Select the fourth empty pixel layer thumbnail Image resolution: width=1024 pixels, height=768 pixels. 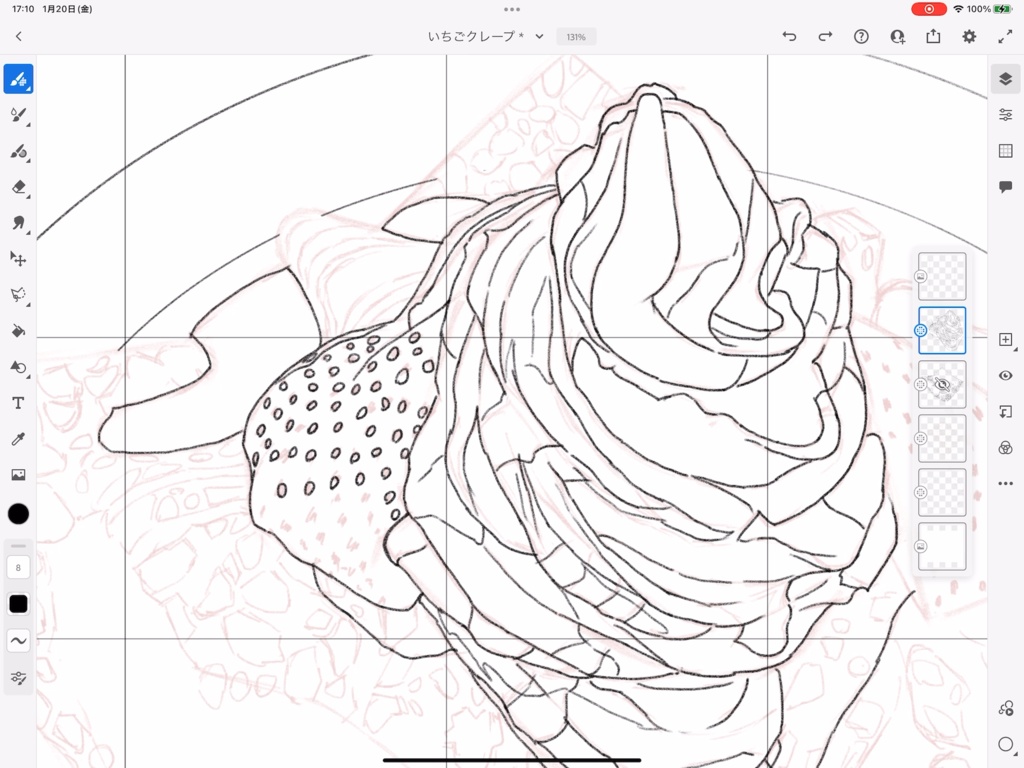point(942,438)
